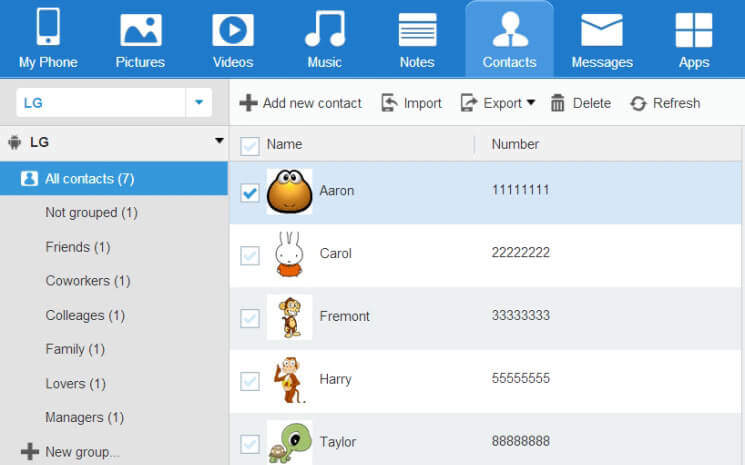The height and width of the screenshot is (465, 745).
Task: Click the name Carol
Action: [x=335, y=253]
